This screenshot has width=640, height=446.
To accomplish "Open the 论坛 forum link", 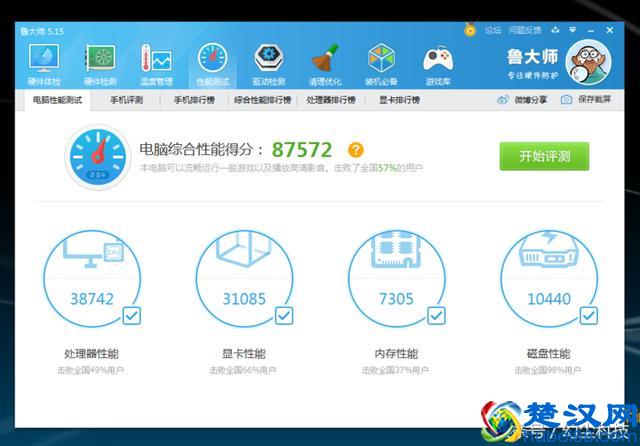I will pos(493,30).
